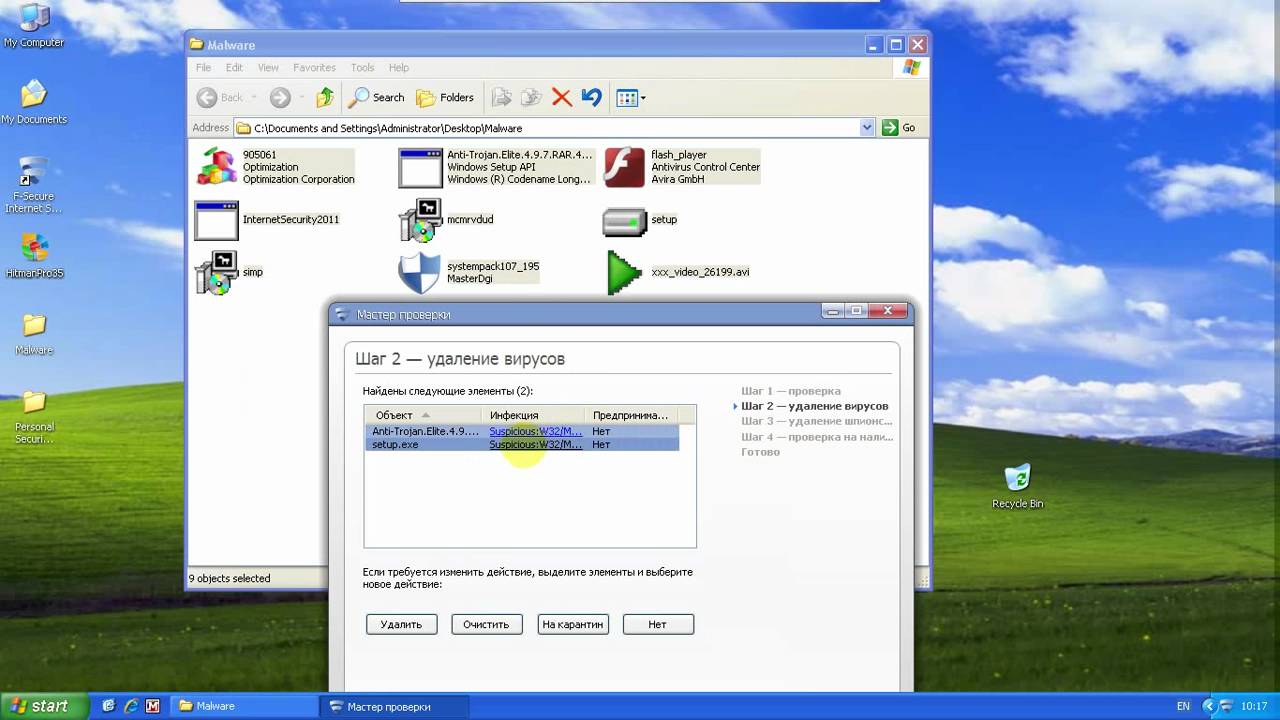Open the Search pane in Explorer
1280x720 pixels.
(x=377, y=97)
